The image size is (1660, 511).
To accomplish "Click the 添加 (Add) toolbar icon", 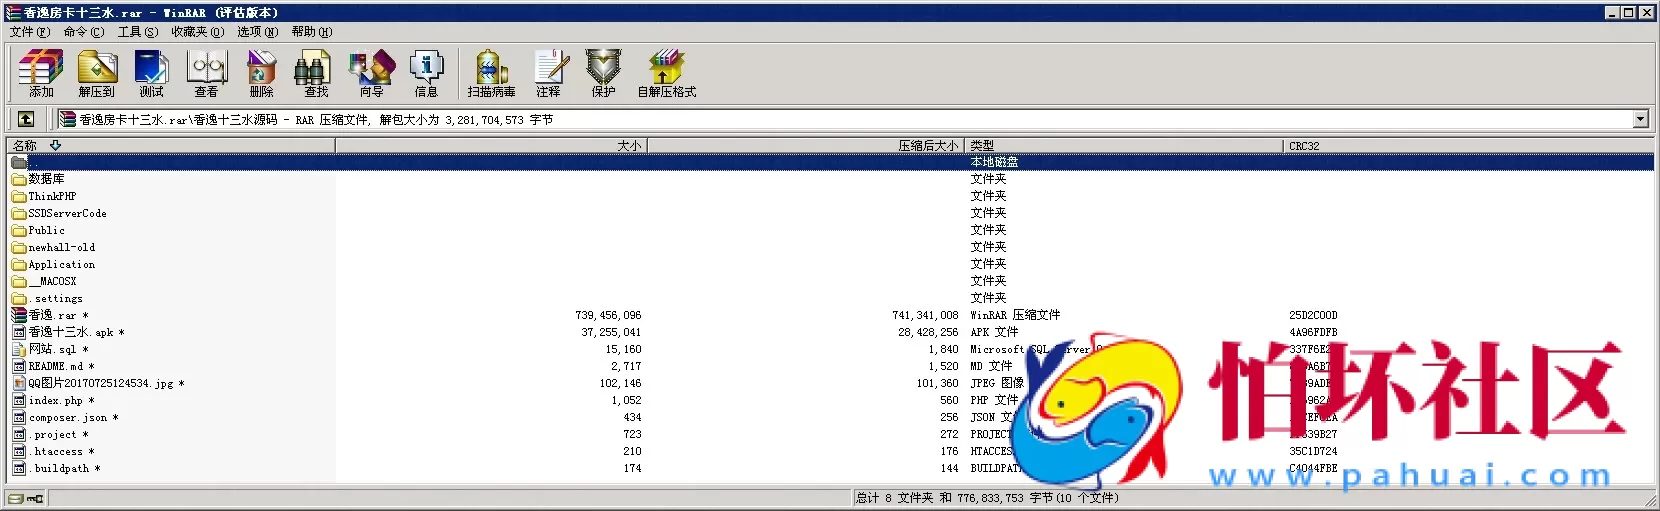I will pyautogui.click(x=41, y=74).
